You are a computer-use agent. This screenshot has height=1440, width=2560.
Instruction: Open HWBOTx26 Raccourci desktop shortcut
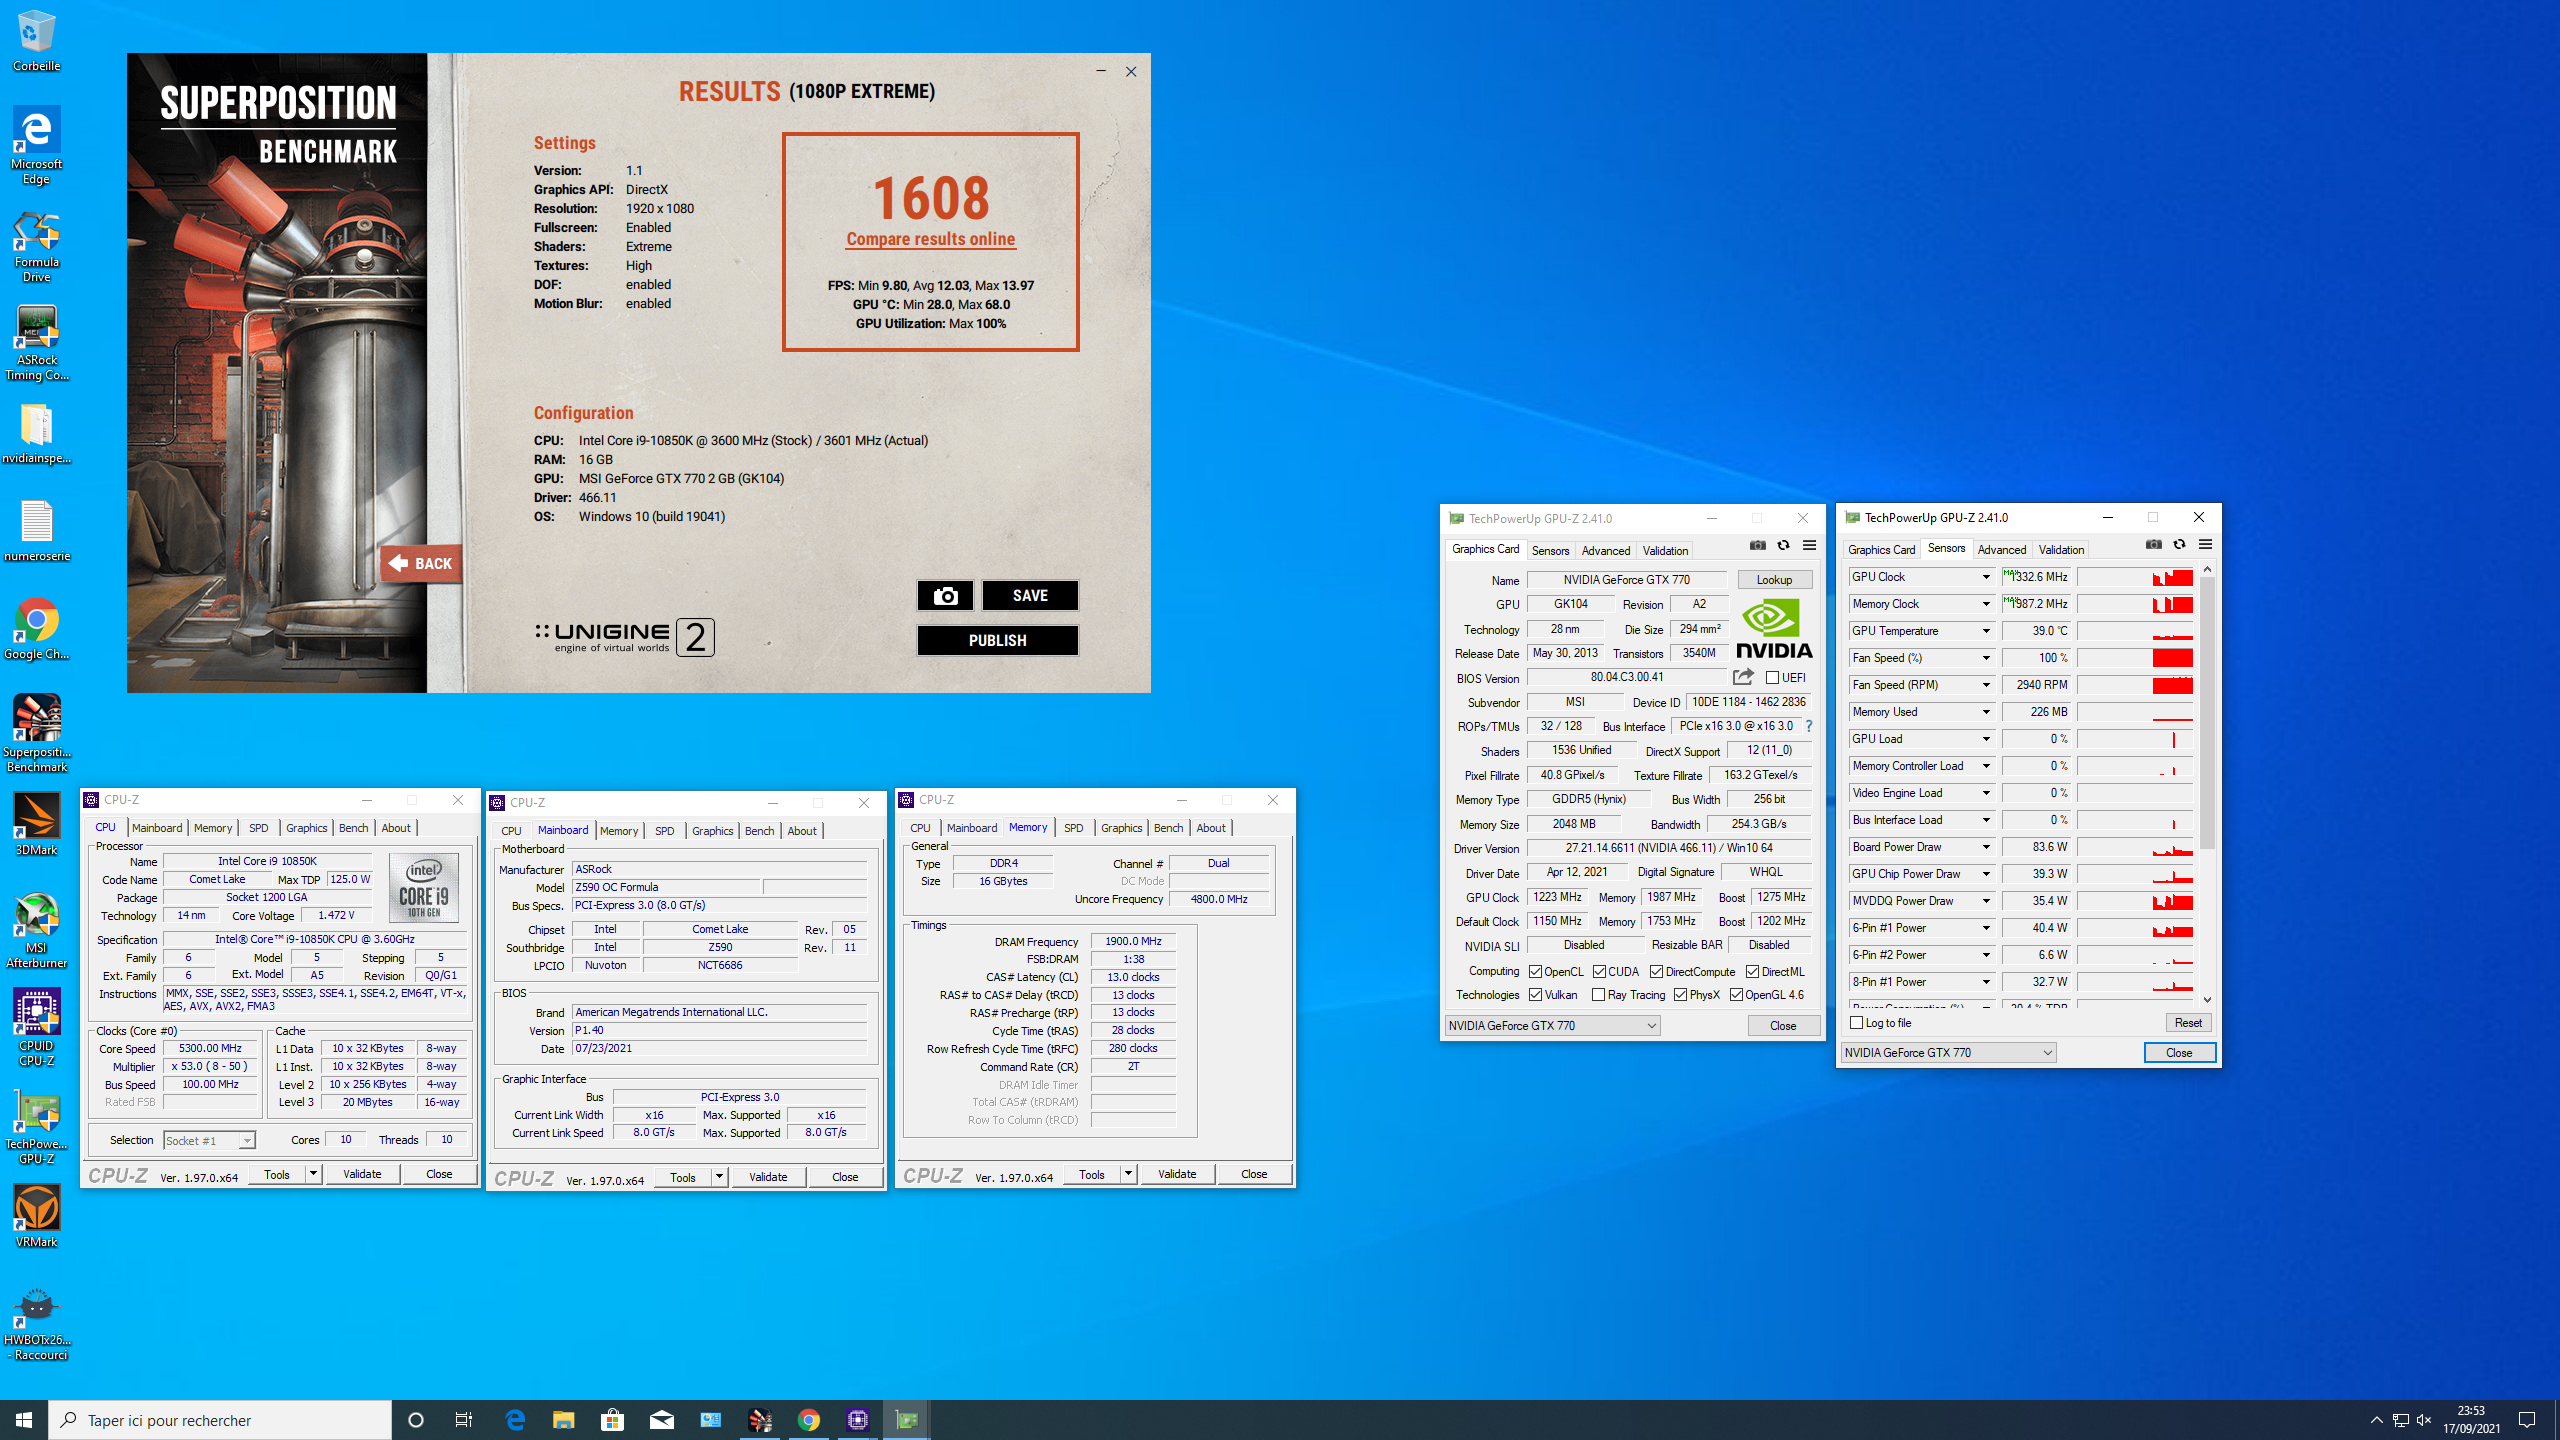tap(36, 1325)
